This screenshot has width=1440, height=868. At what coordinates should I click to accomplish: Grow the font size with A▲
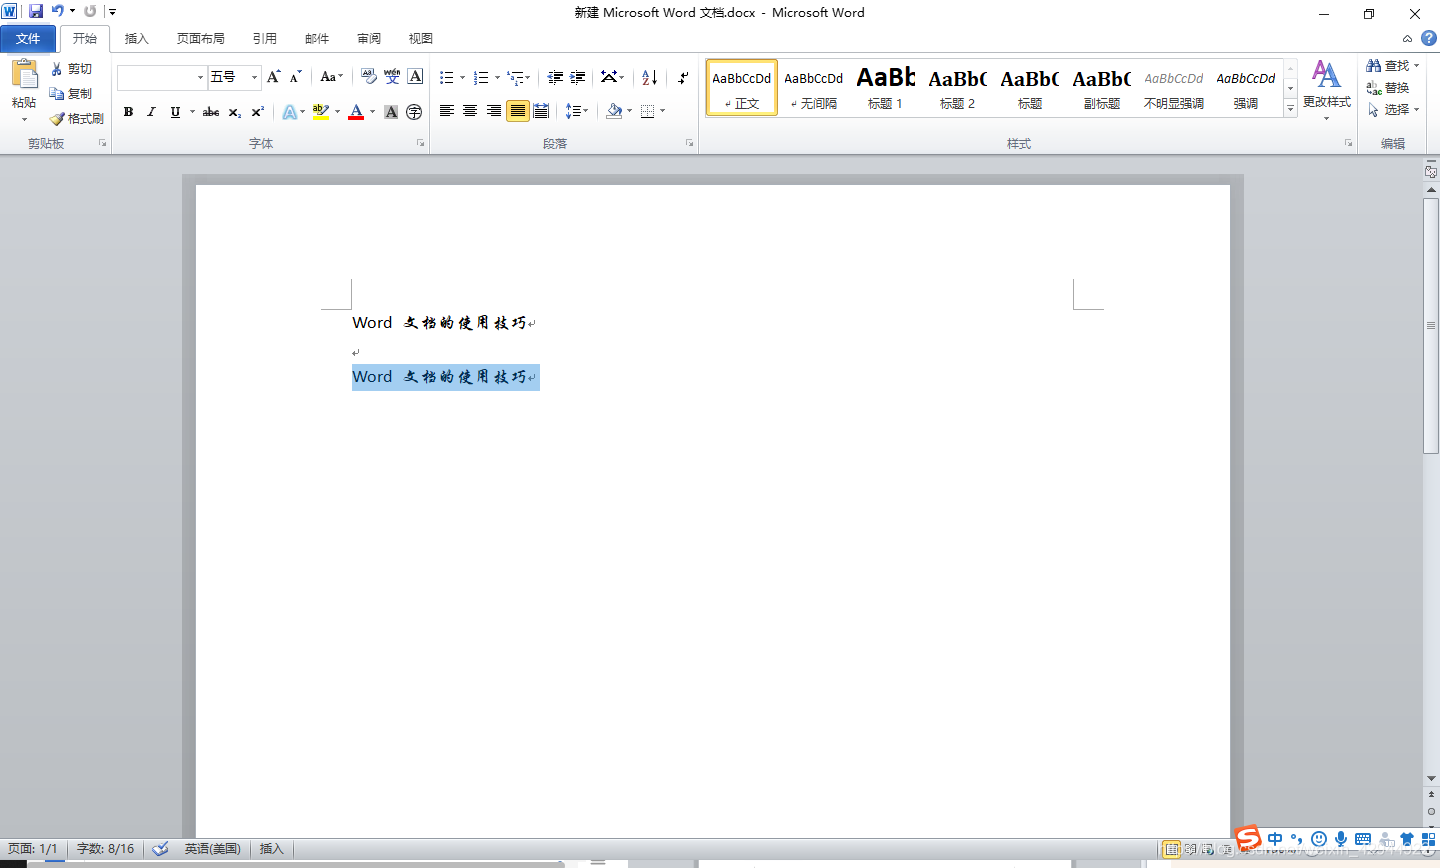[274, 77]
